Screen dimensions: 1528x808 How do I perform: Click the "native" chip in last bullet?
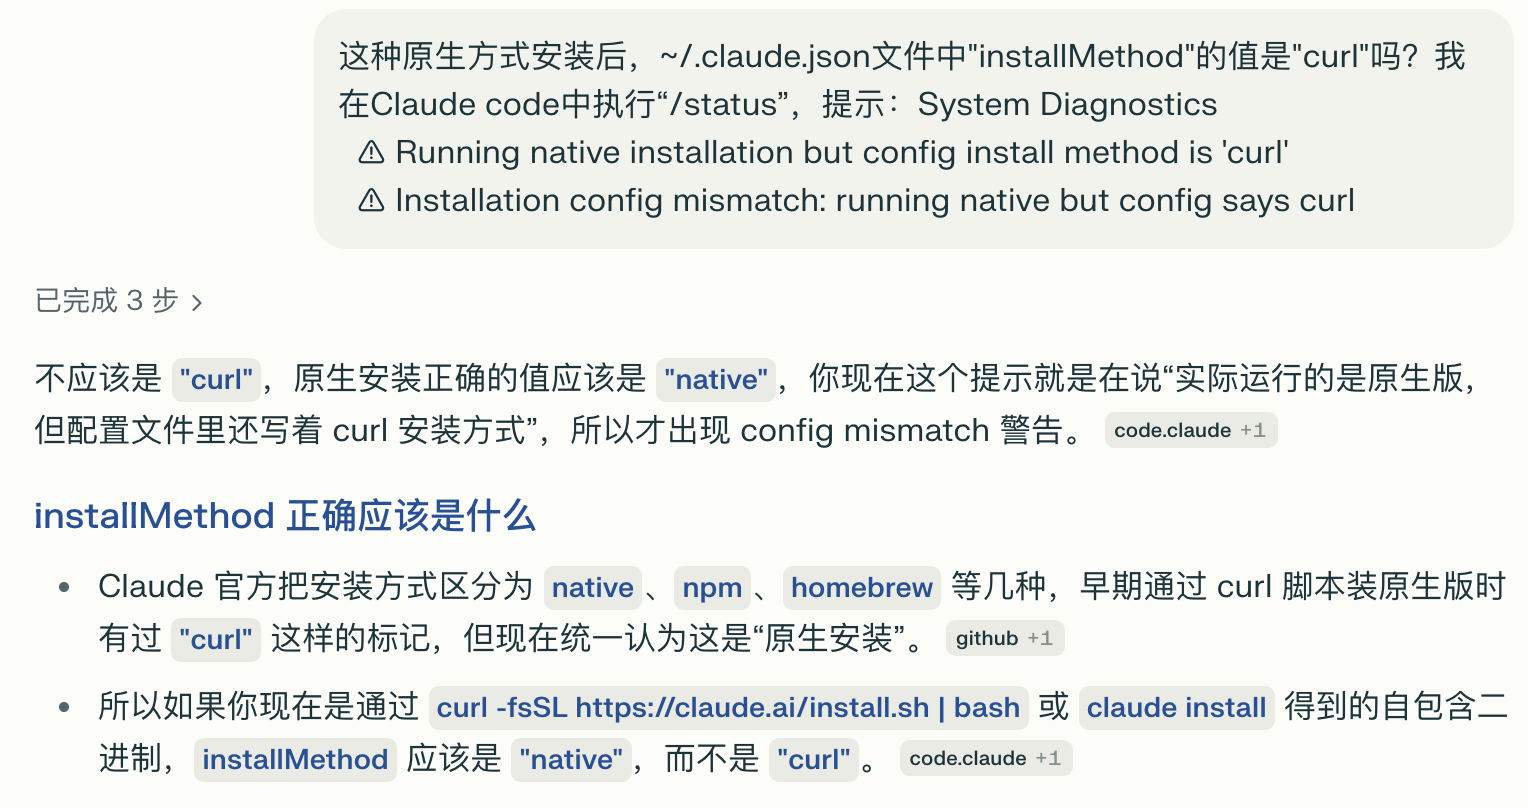click(x=572, y=760)
